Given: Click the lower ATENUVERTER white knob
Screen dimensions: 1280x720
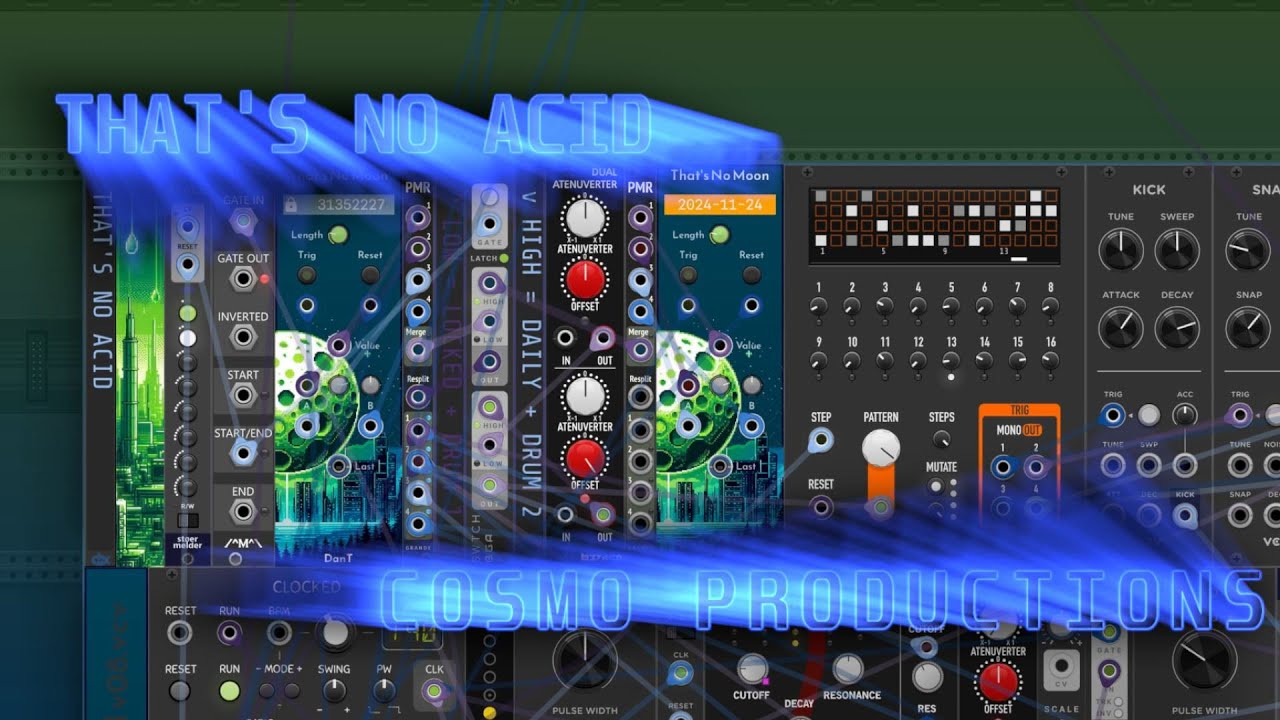Looking at the screenshot, I should tap(585, 395).
